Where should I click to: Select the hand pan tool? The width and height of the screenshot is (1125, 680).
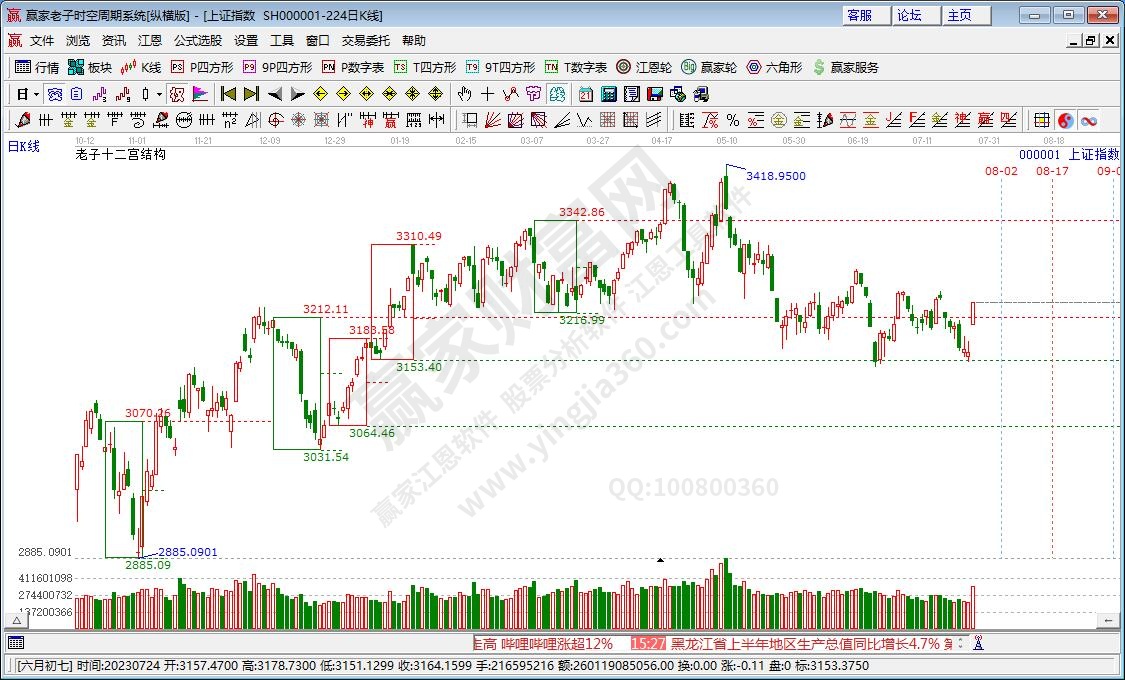pos(464,94)
